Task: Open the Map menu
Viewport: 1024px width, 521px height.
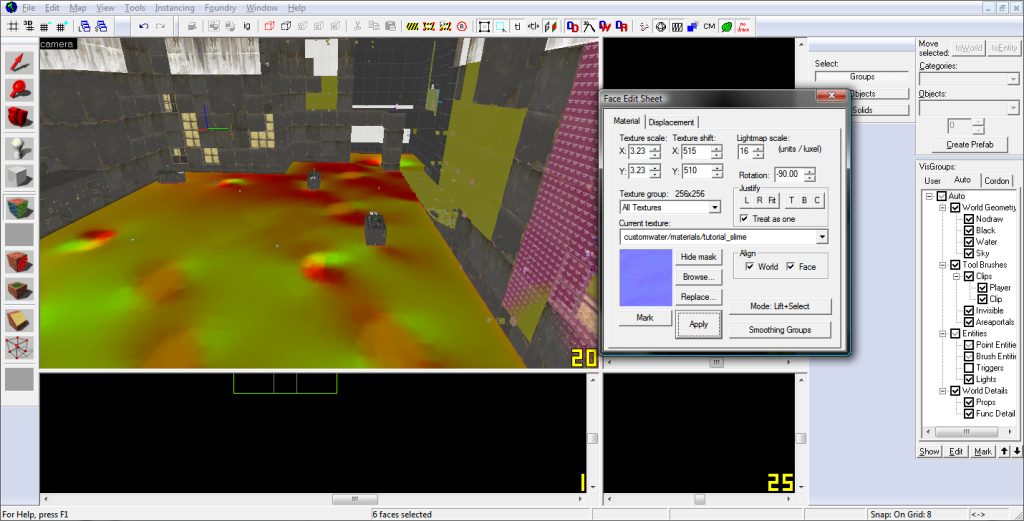Action: [78, 8]
